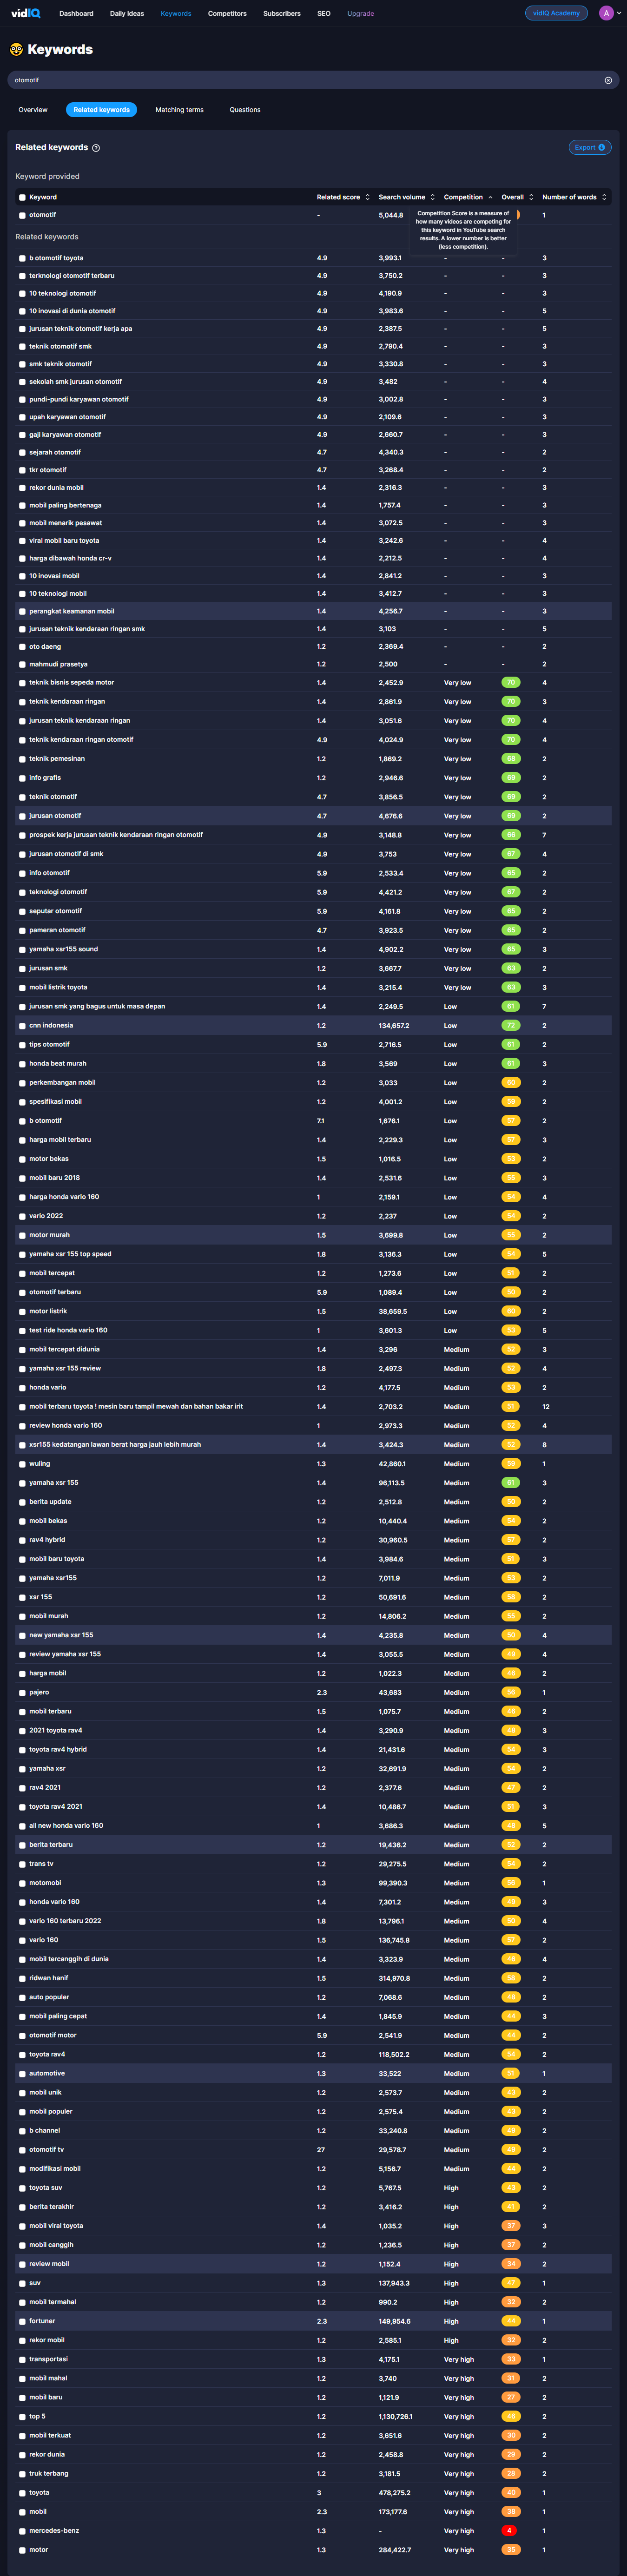Image resolution: width=627 pixels, height=2576 pixels.
Task: Open Related keywords help icon
Action: coord(96,148)
